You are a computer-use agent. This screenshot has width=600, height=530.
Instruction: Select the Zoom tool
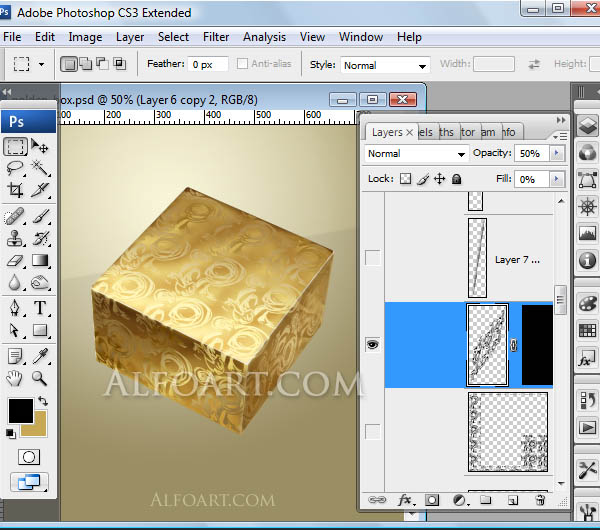(x=39, y=378)
